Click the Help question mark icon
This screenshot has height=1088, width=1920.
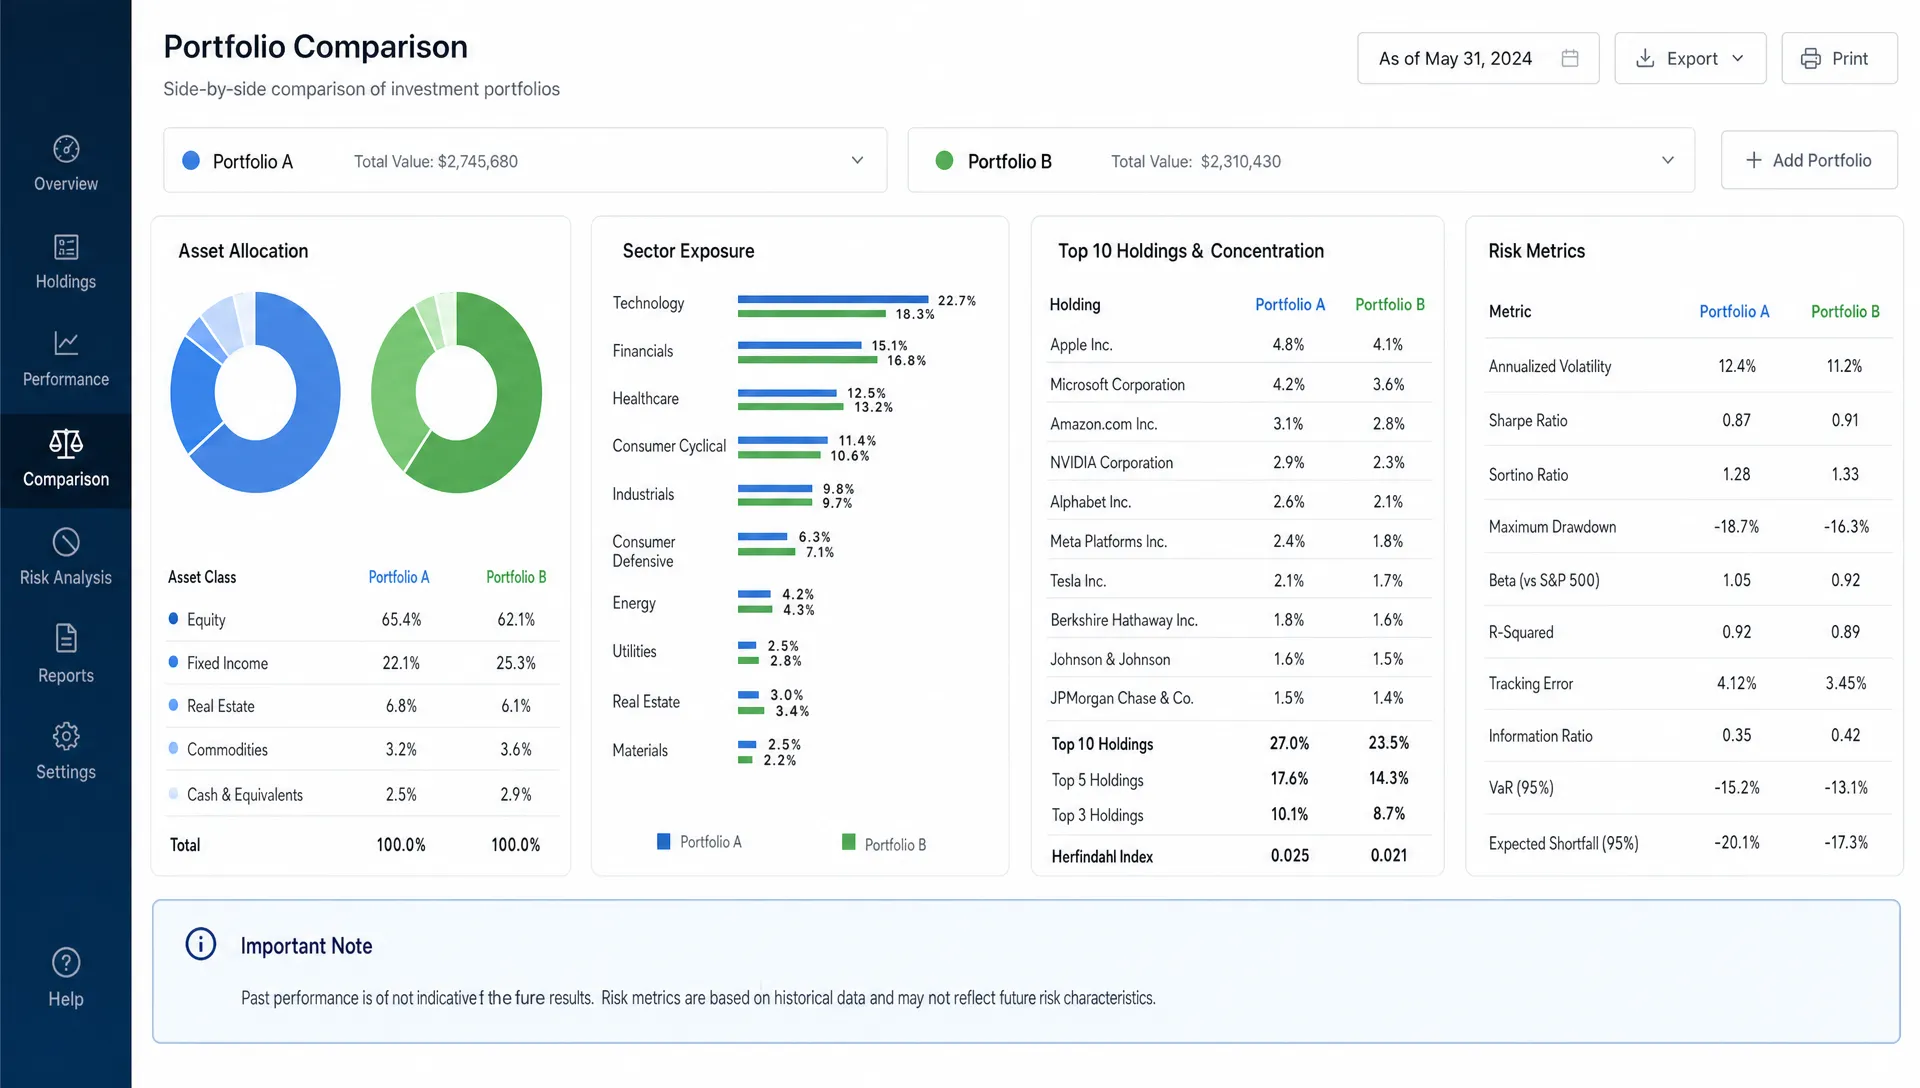click(66, 963)
